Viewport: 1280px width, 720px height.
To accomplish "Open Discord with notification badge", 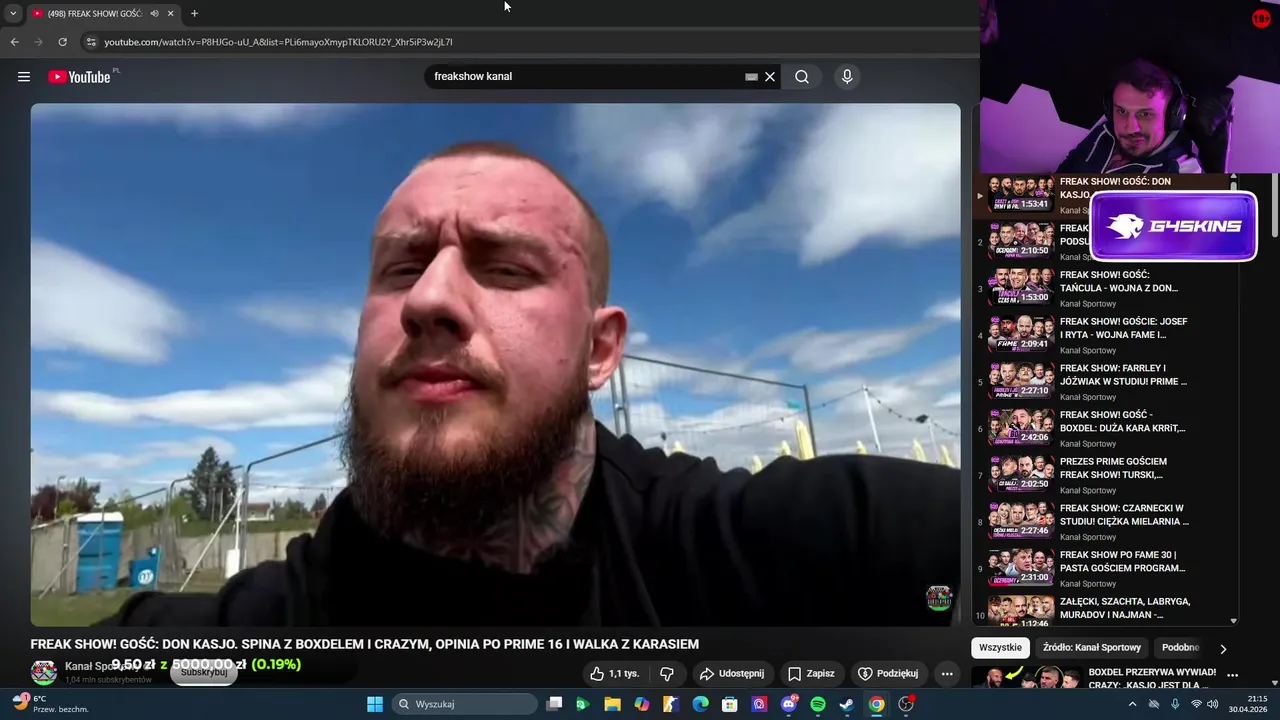I will (x=788, y=704).
